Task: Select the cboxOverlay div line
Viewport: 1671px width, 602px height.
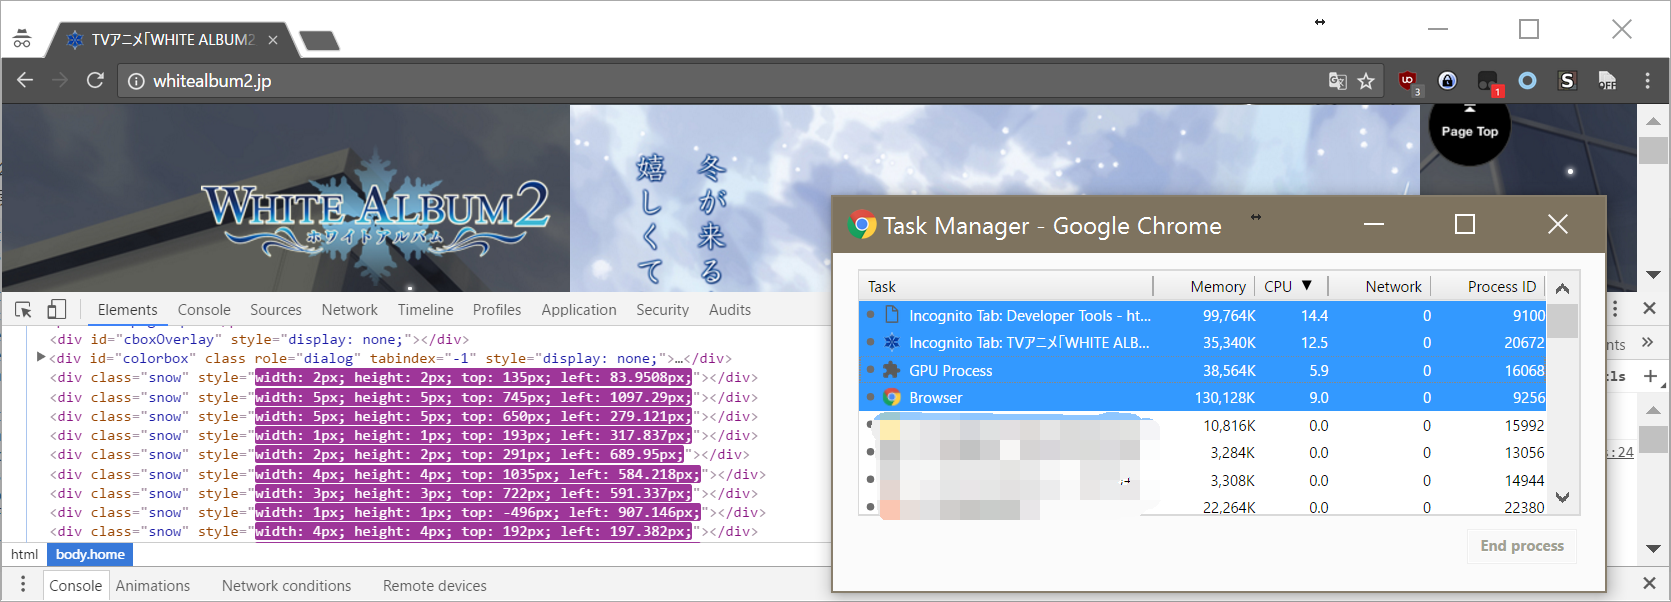Action: tap(259, 339)
